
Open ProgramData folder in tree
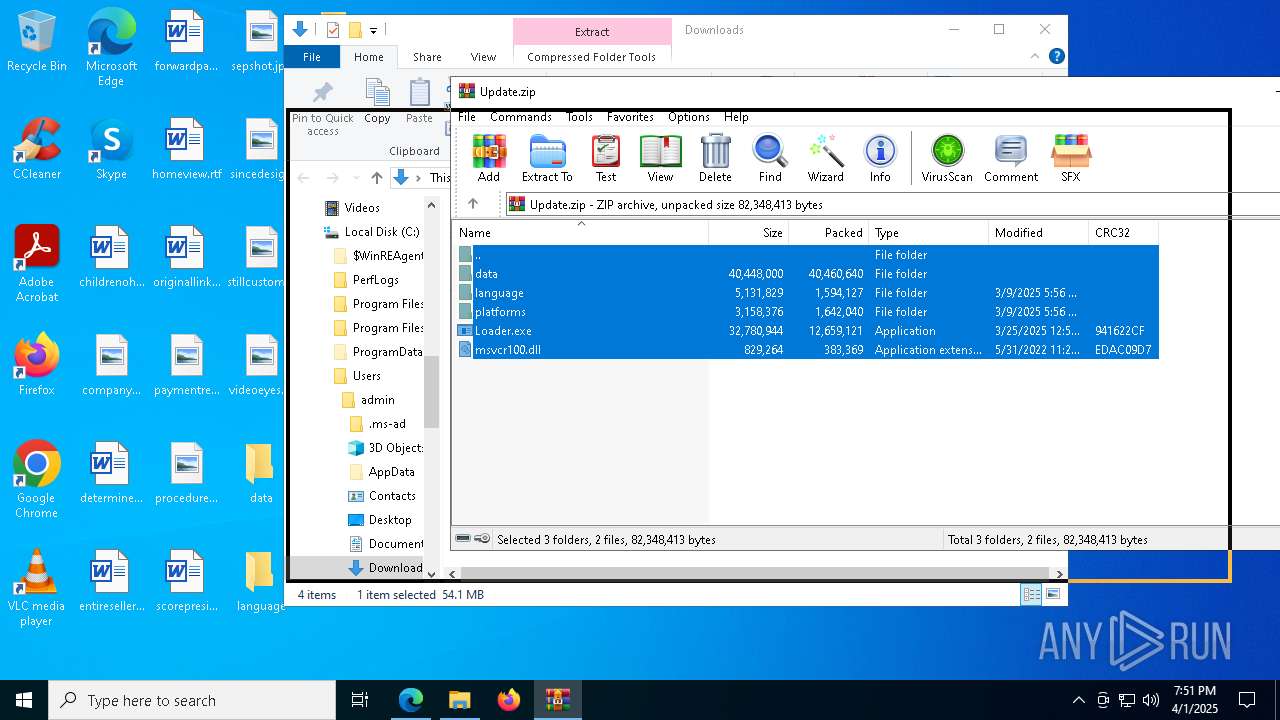click(x=379, y=352)
